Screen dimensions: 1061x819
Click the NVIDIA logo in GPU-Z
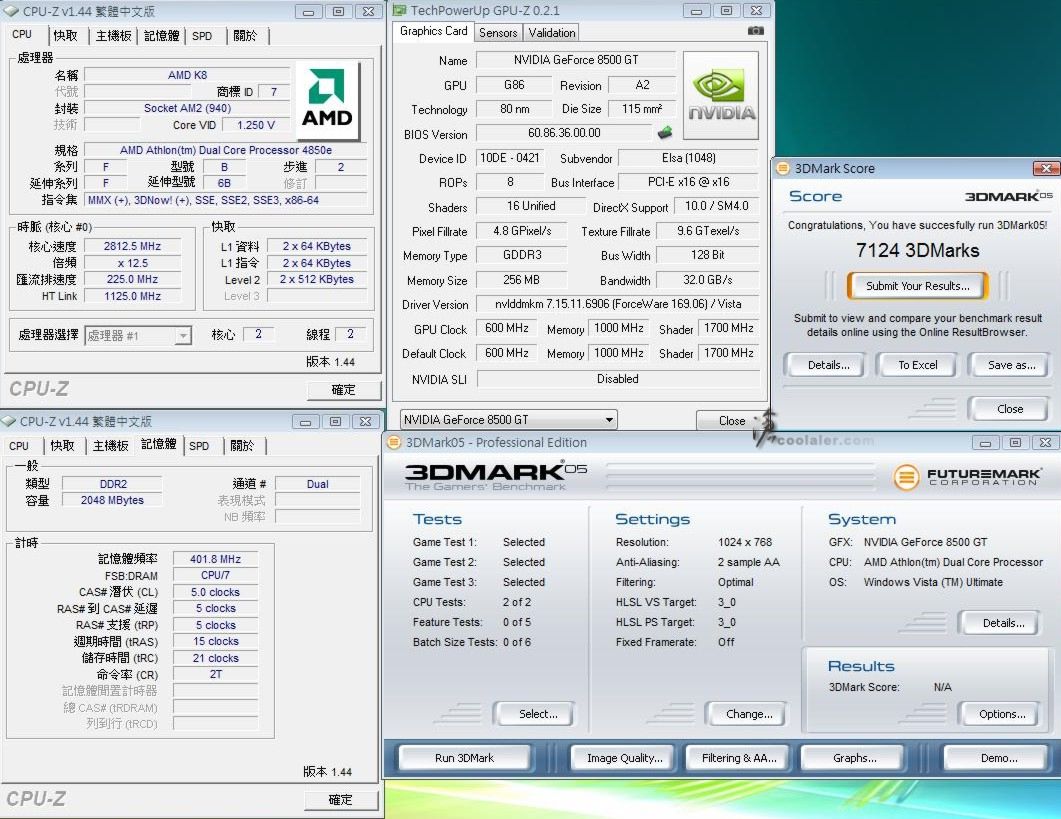coord(721,95)
